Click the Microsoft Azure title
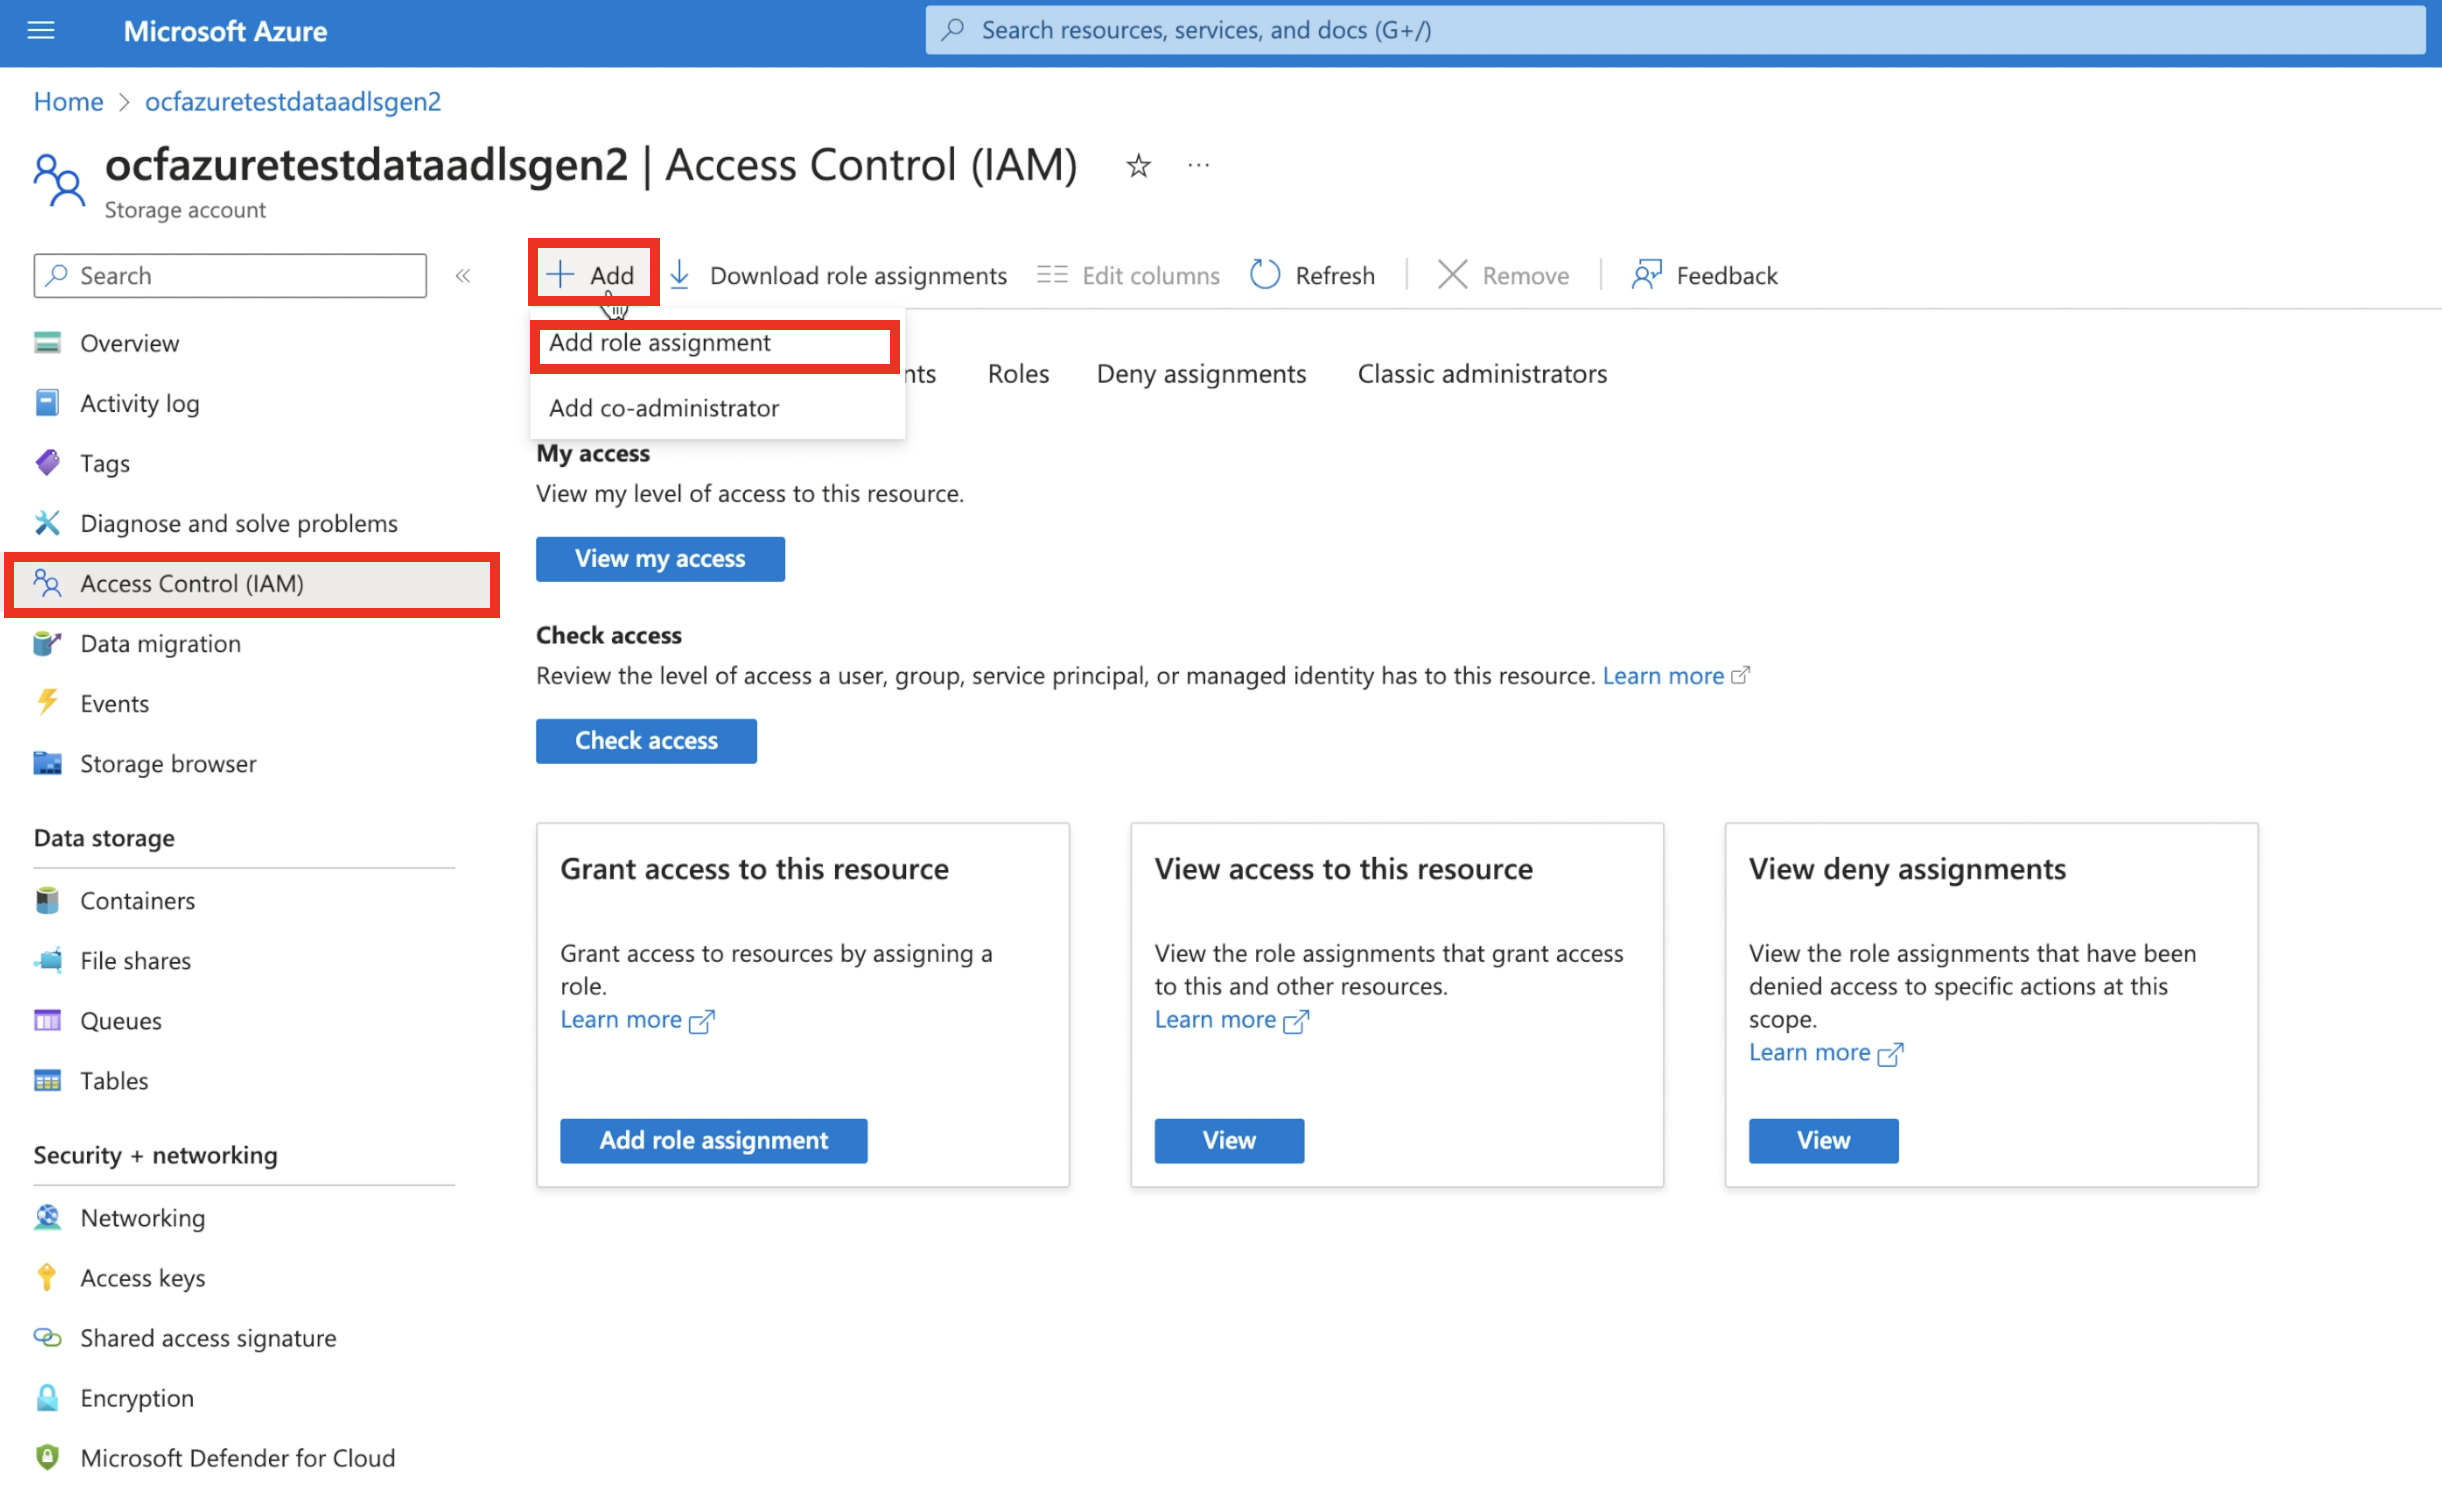Image resolution: width=2442 pixels, height=1502 pixels. 225,31
